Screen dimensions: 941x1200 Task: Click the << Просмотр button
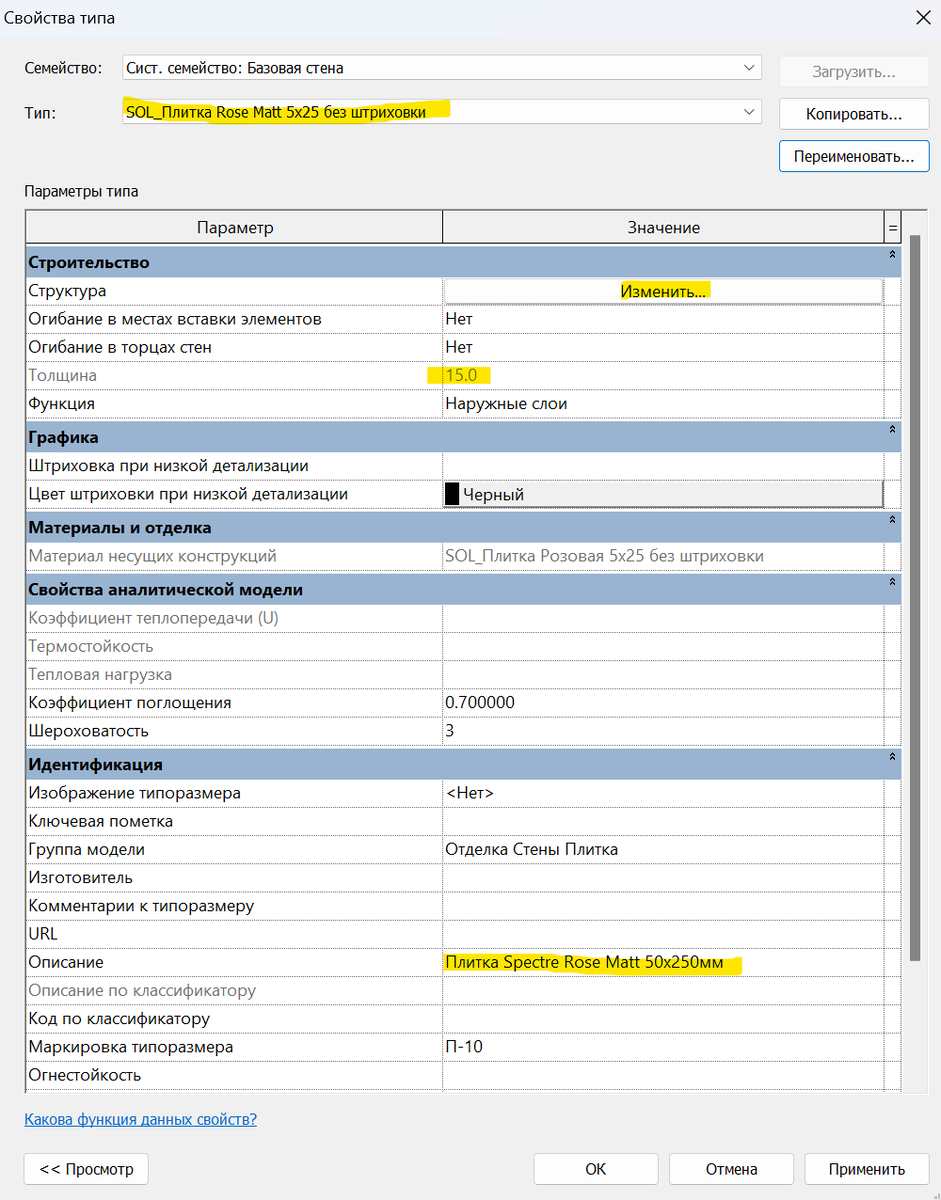86,1169
